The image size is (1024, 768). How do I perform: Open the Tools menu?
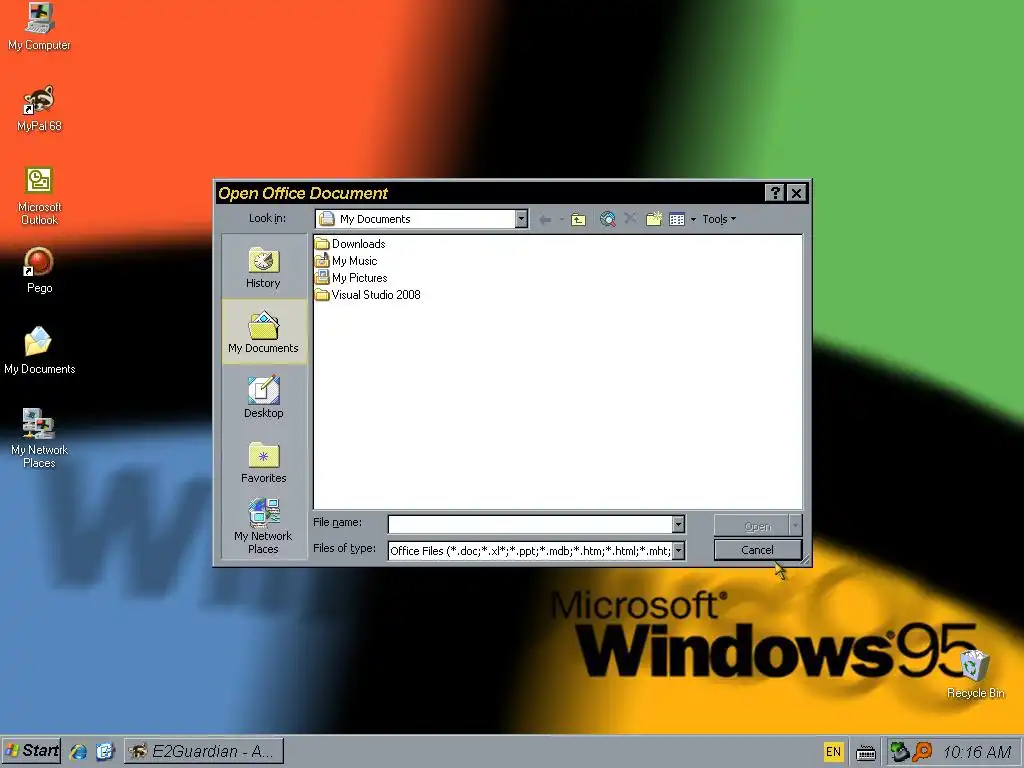pyautogui.click(x=718, y=219)
